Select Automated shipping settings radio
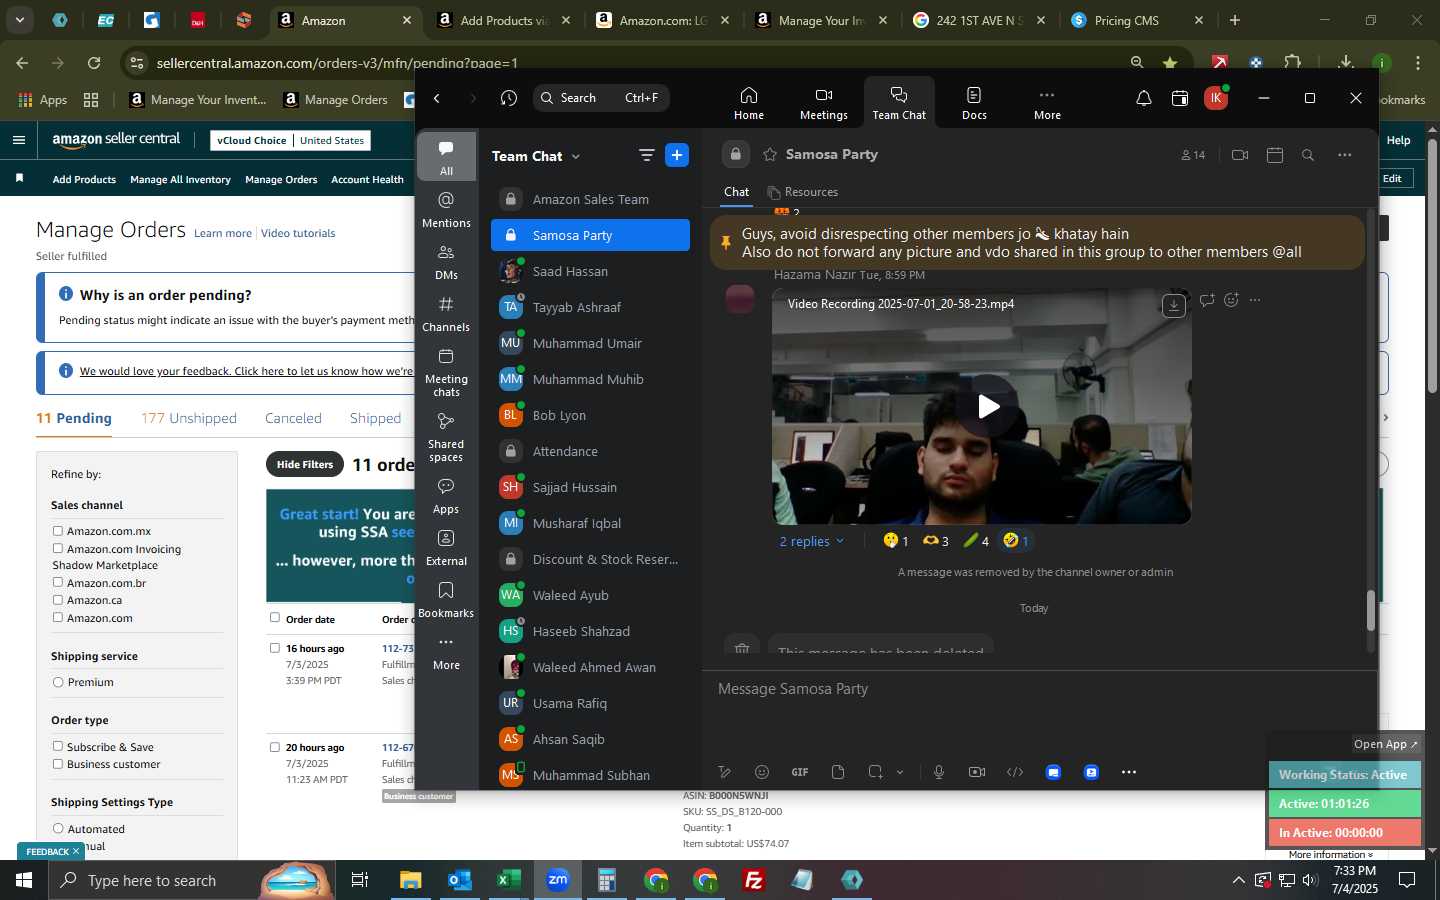Image resolution: width=1440 pixels, height=900 pixels. 58,829
